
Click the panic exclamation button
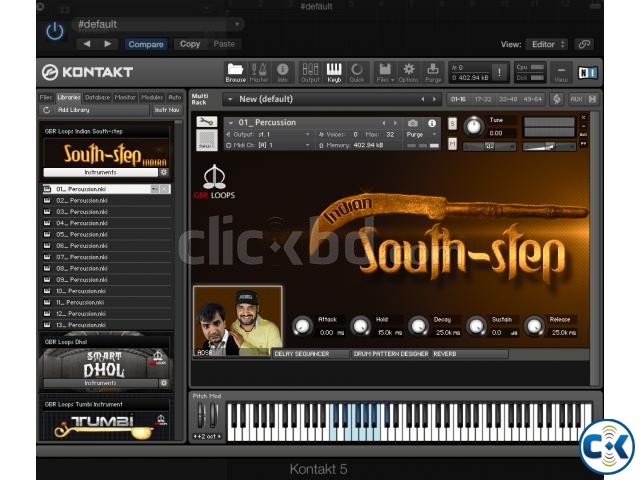(499, 73)
